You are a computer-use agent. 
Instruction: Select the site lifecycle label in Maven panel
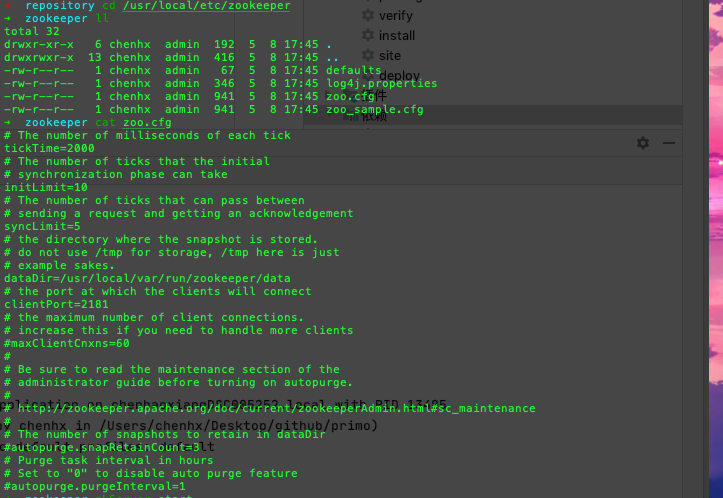390,56
